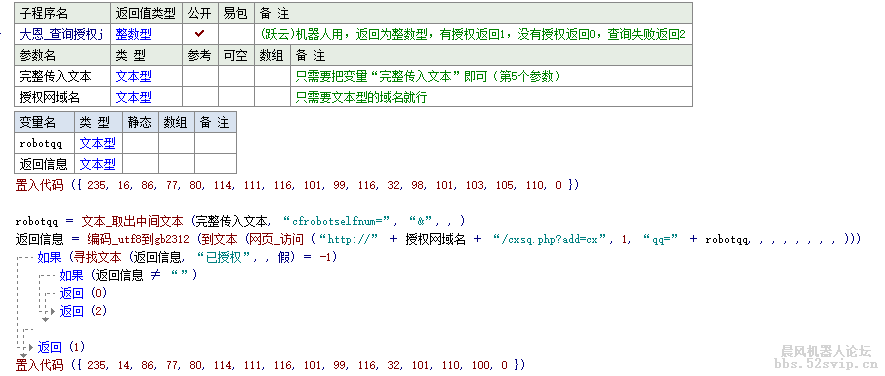Click the 返回值类型 header cell
This screenshot has width=885, height=376.
(x=146, y=13)
